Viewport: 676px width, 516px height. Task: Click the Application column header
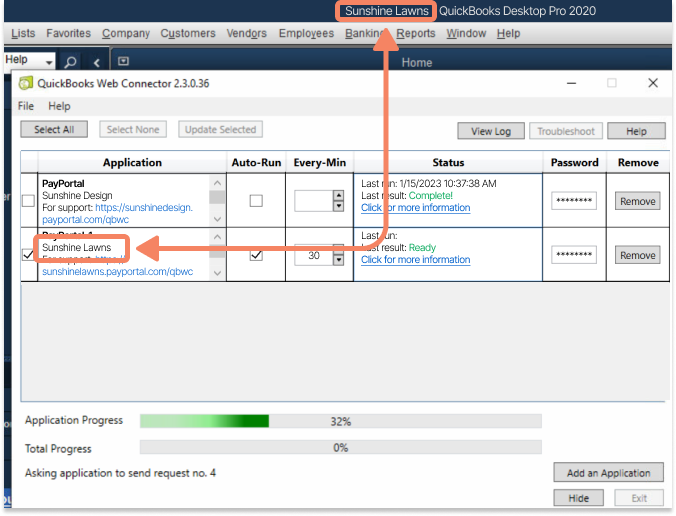click(132, 163)
